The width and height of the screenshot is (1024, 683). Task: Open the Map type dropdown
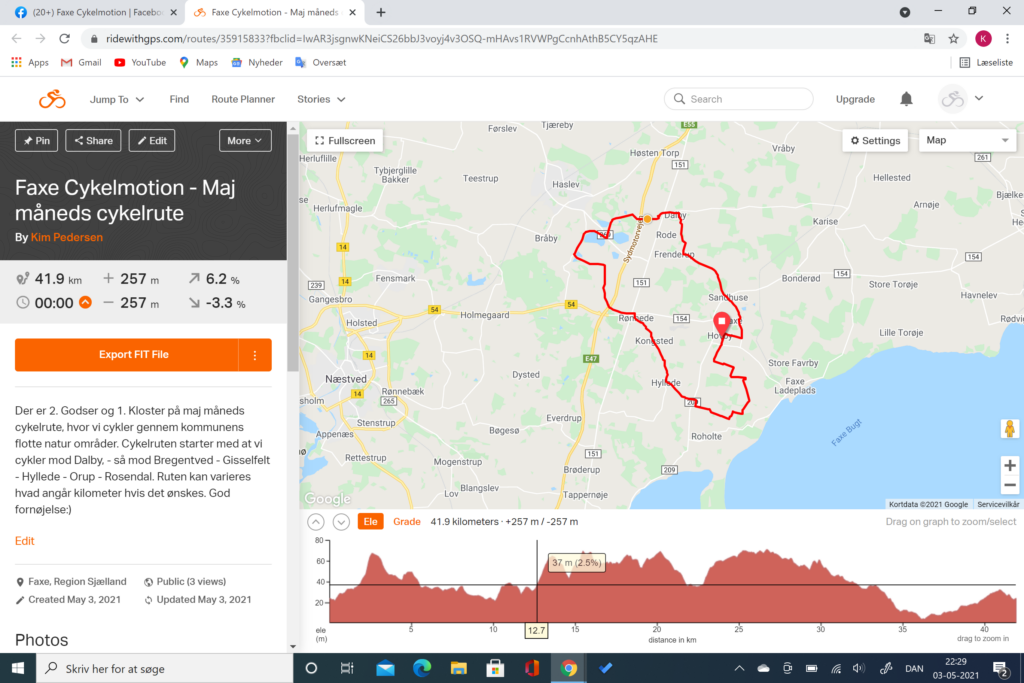click(x=967, y=140)
